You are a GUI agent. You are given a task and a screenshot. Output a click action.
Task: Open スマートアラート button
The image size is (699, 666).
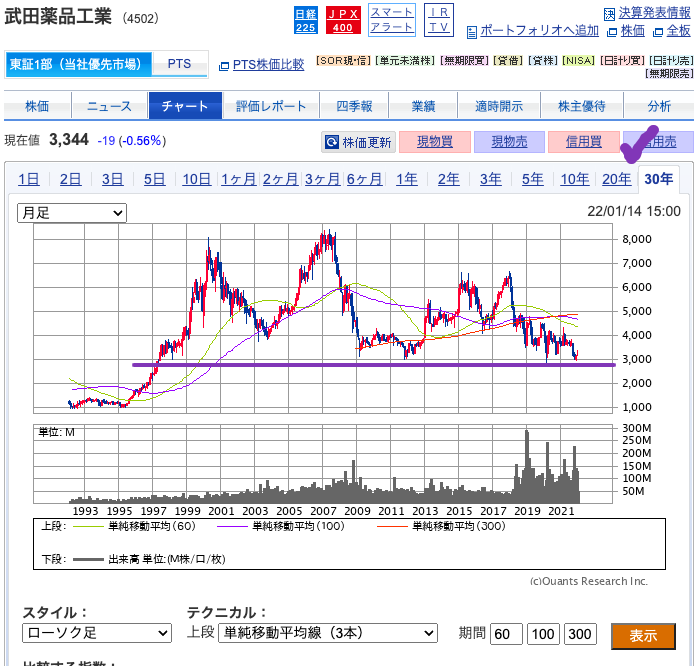[392, 20]
